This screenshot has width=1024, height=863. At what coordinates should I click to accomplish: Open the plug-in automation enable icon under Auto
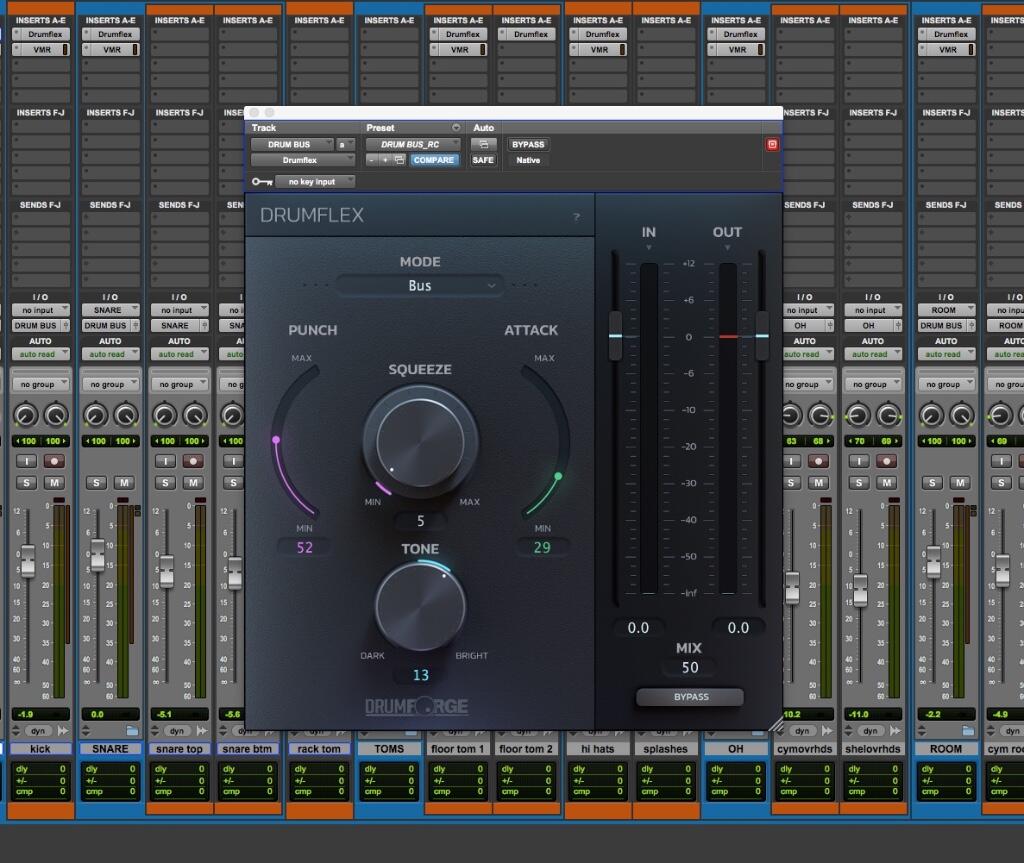(x=483, y=144)
